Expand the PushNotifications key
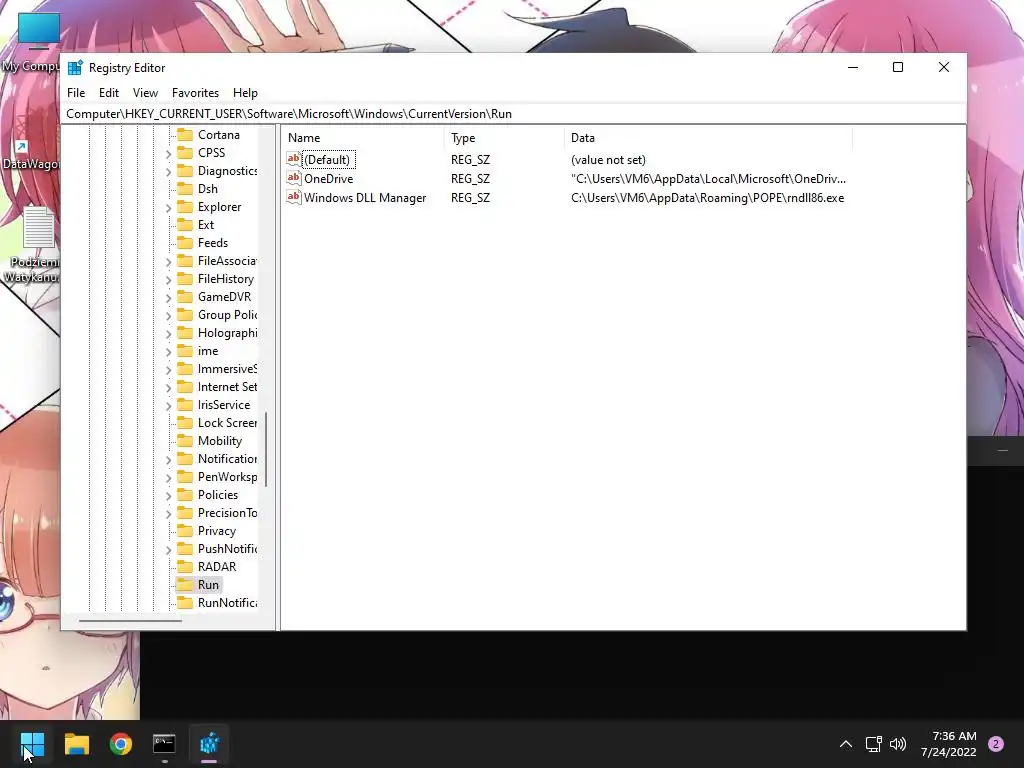This screenshot has height=768, width=1024. tap(168, 550)
